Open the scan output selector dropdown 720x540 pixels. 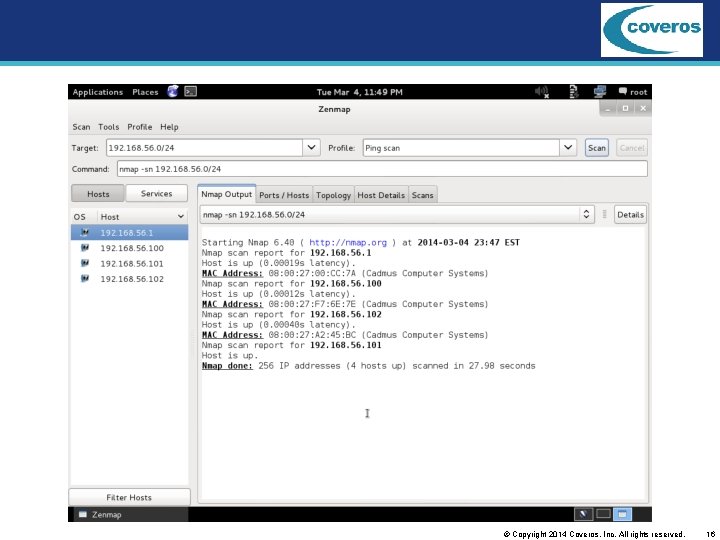pos(586,214)
